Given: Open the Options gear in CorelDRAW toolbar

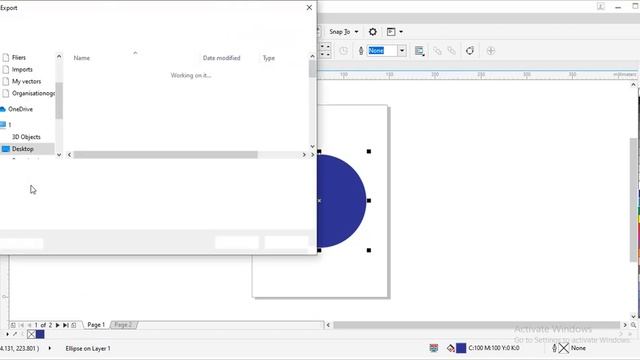Looking at the screenshot, I should tap(373, 32).
